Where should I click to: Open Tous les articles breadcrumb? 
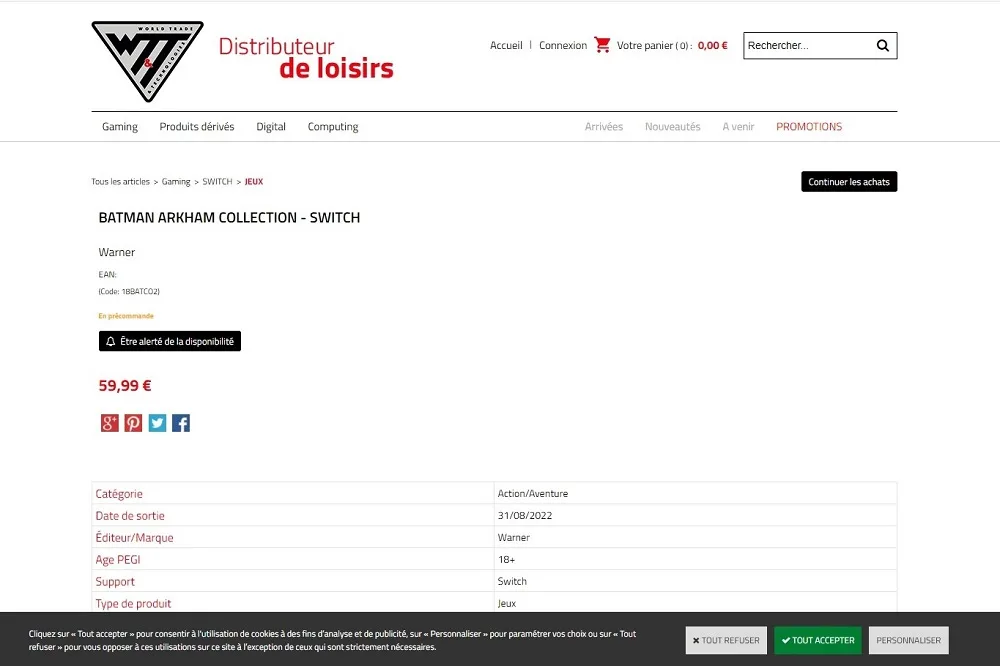click(x=121, y=182)
